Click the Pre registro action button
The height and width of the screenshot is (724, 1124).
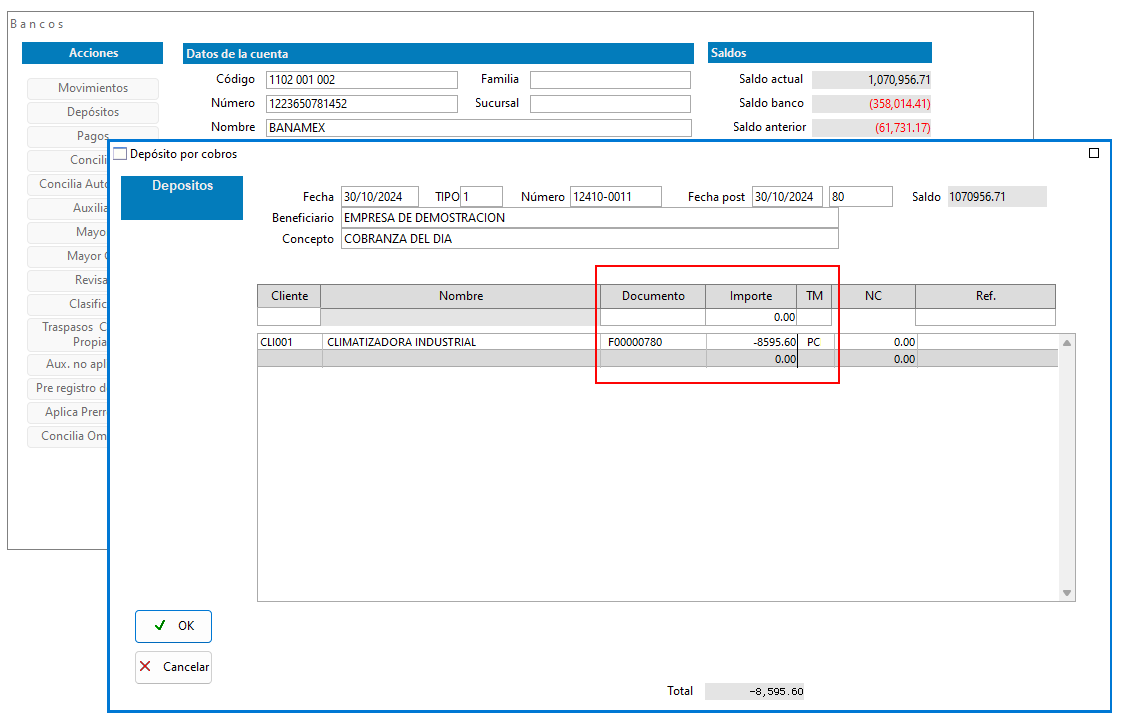point(69,388)
